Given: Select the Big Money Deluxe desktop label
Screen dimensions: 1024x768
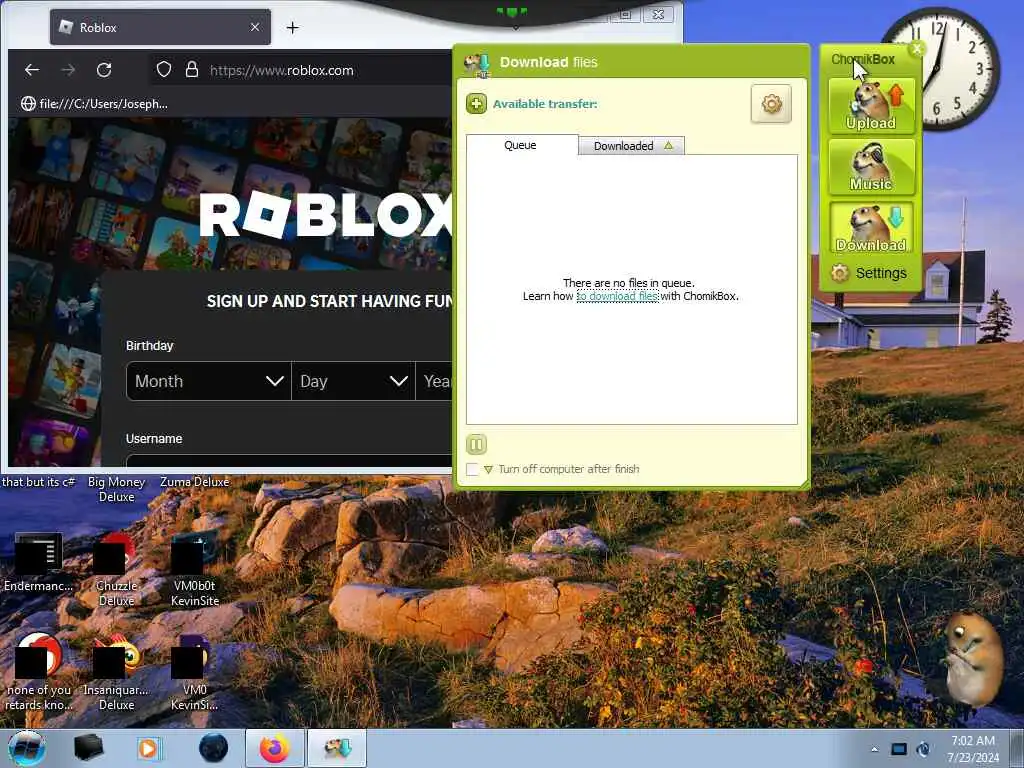Looking at the screenshot, I should coord(116,489).
